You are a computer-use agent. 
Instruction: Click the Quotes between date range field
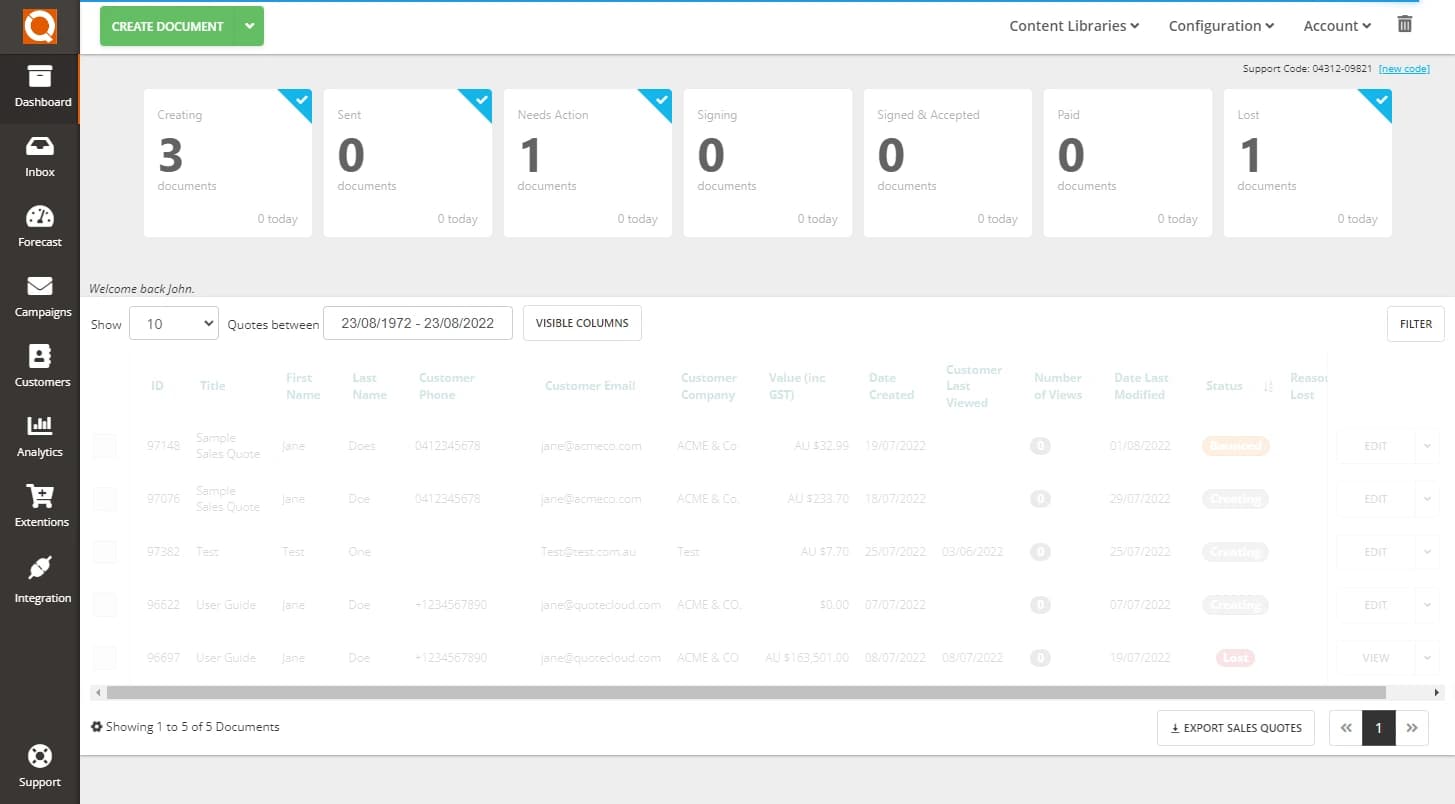click(418, 323)
